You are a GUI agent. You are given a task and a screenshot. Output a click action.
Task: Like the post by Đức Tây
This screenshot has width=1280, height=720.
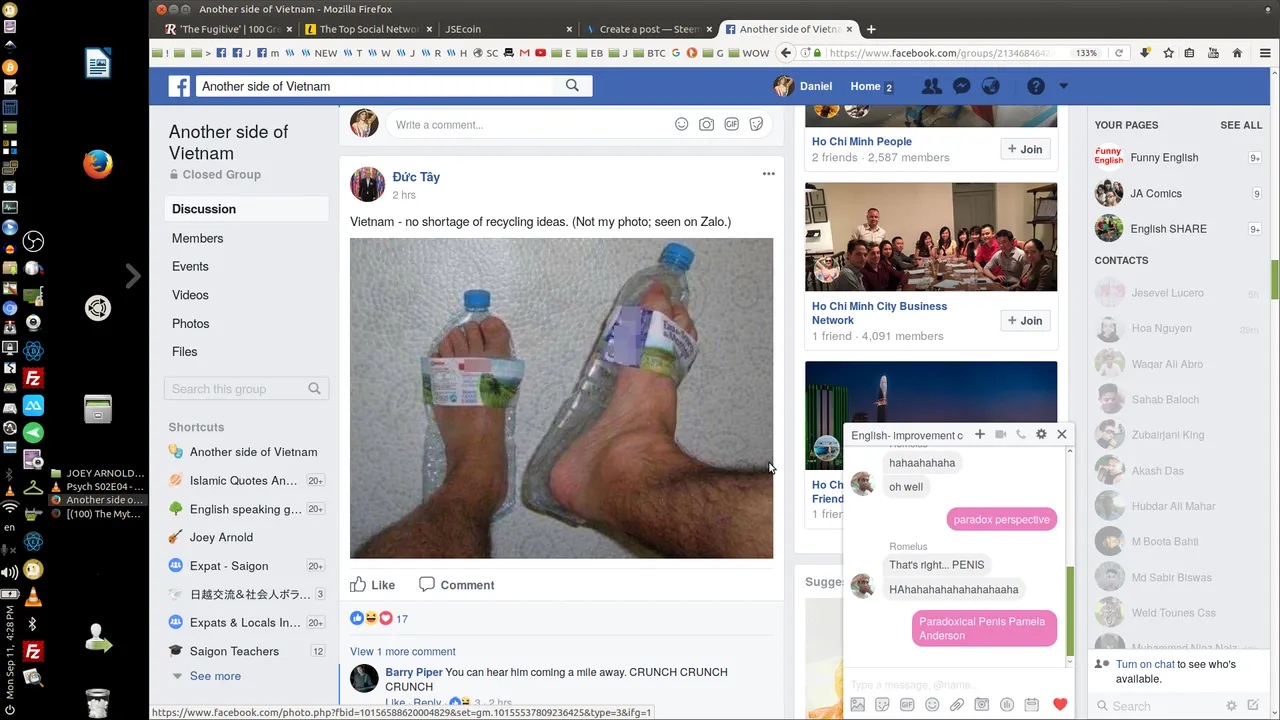coord(372,585)
